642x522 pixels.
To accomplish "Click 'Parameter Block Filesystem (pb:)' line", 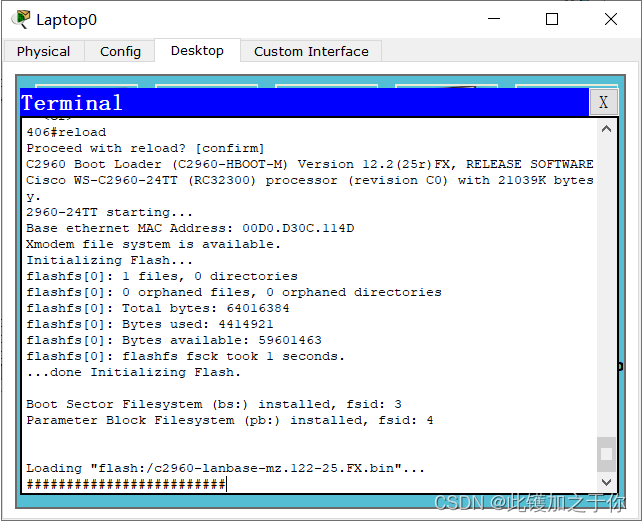I will [230, 420].
